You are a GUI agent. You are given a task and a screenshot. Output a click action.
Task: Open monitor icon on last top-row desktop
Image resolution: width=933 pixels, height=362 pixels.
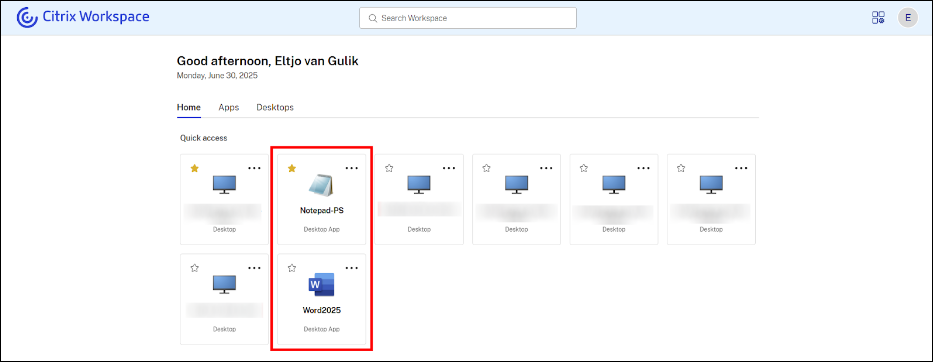coord(711,185)
